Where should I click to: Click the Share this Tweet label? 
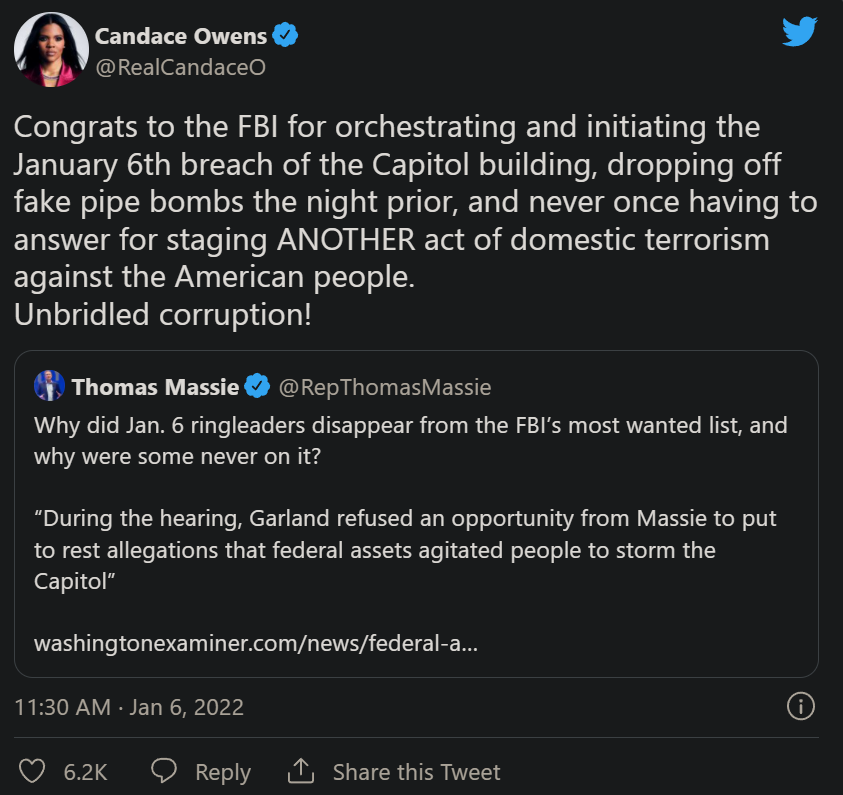pyautogui.click(x=416, y=772)
